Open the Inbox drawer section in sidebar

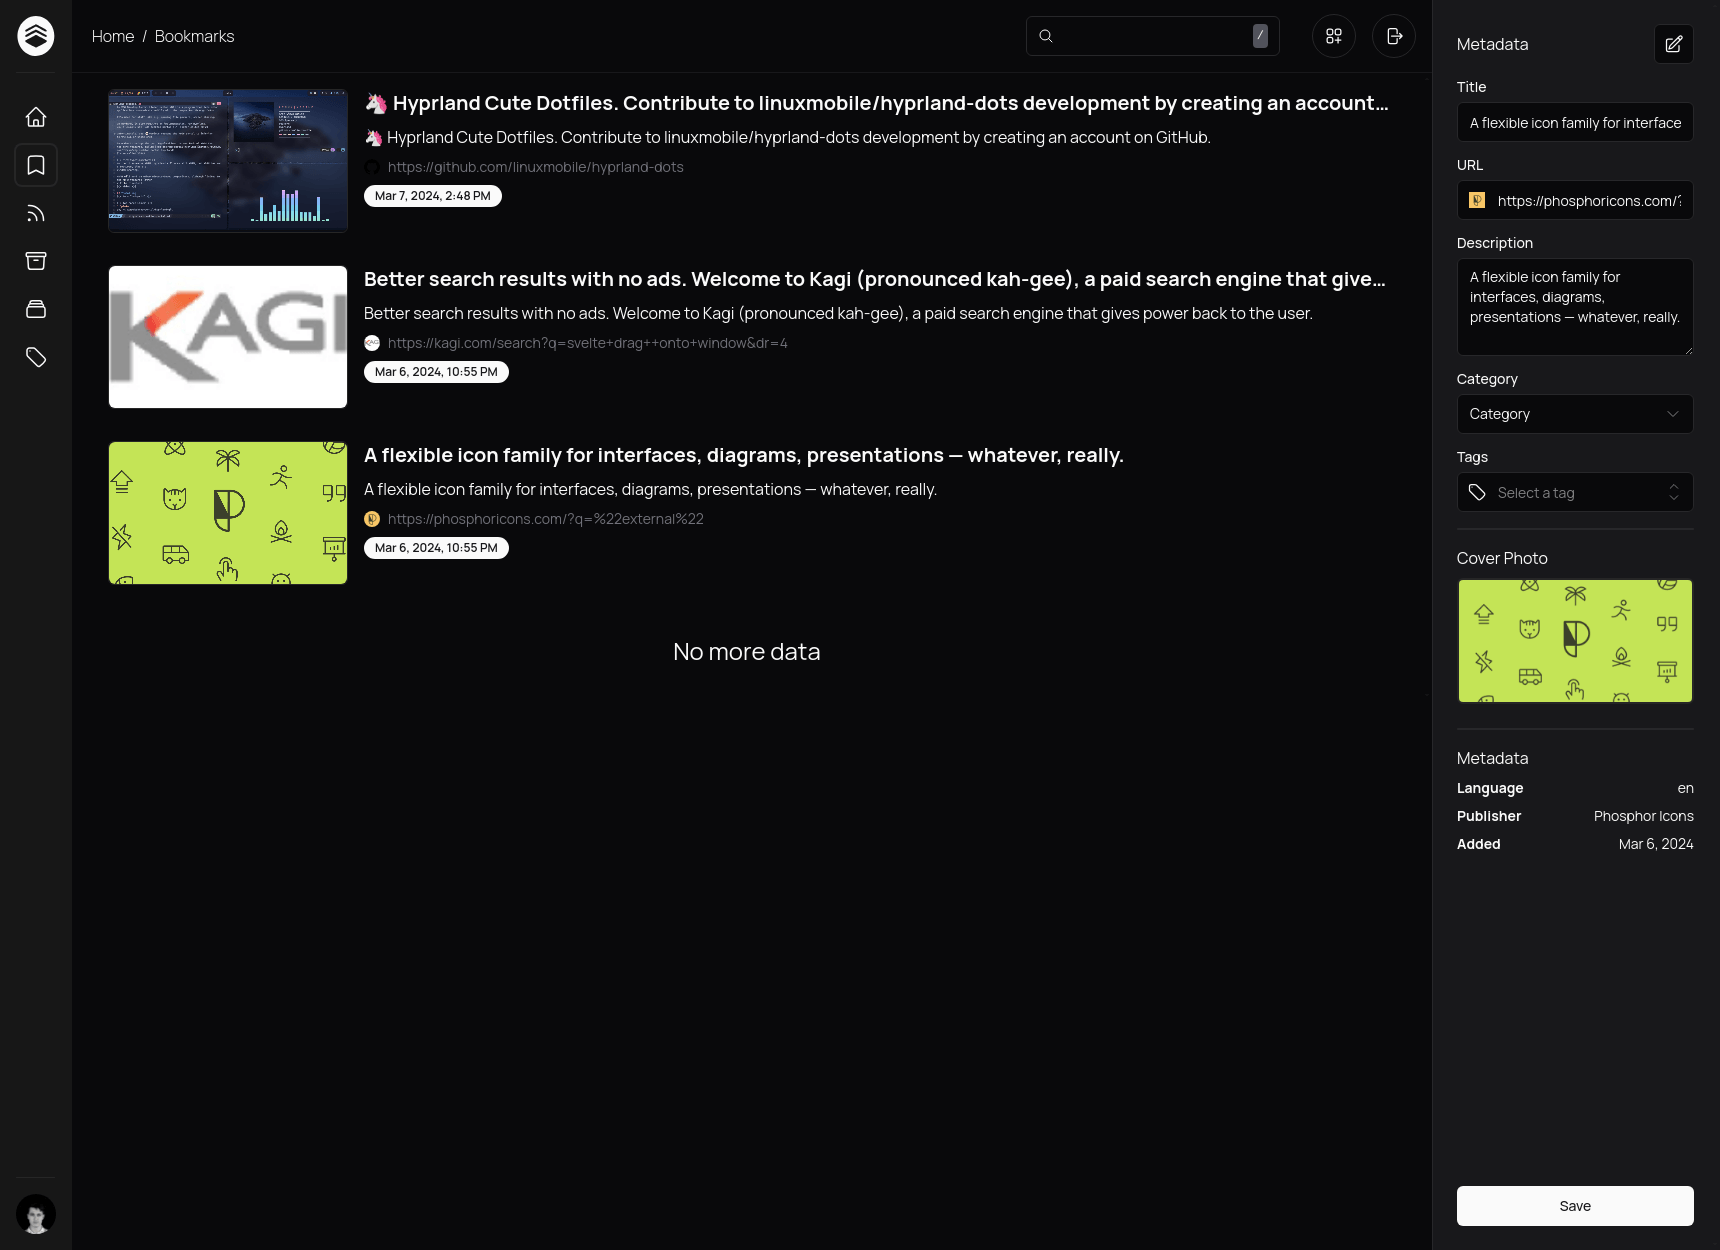[x=35, y=308]
